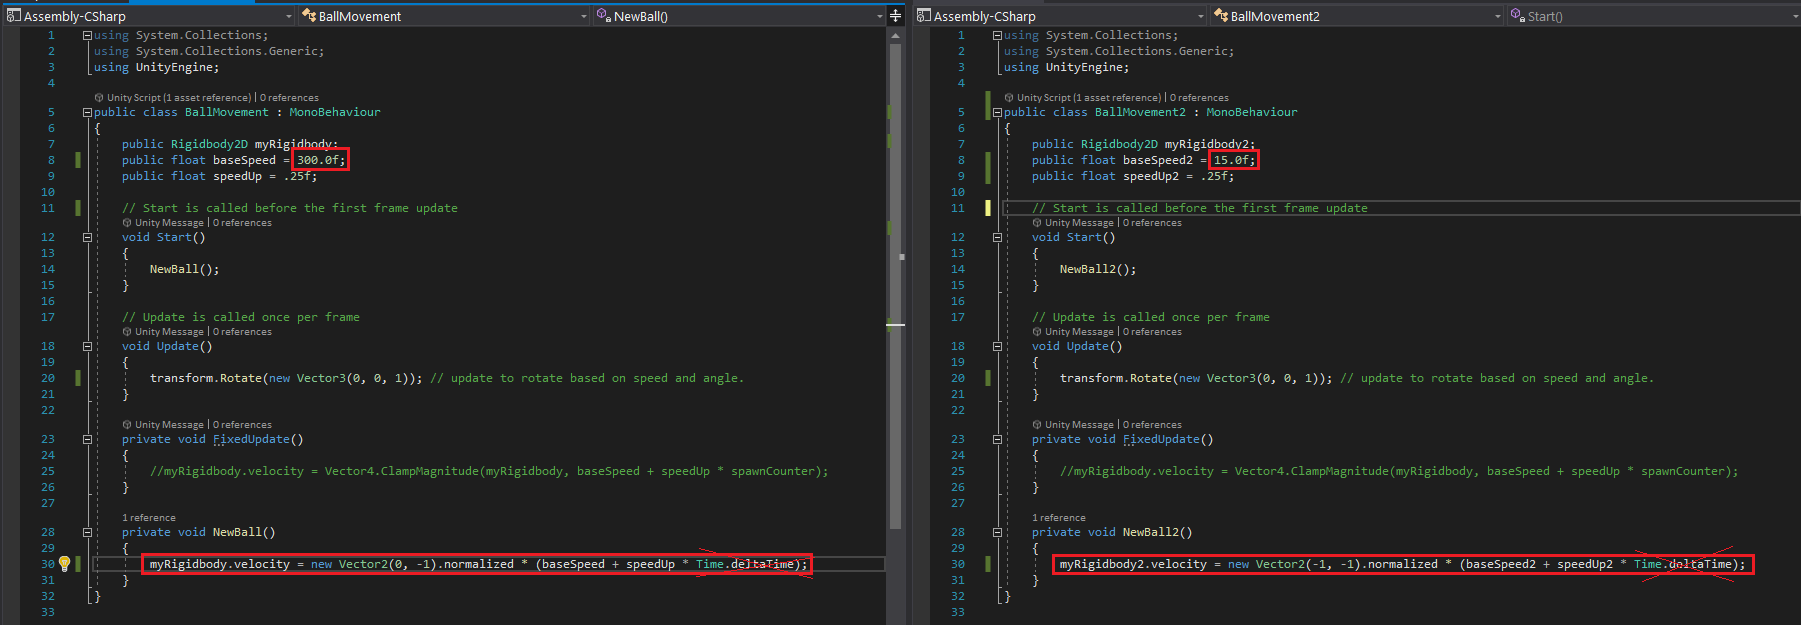Click the left editor vertical scrollbar thumb
The height and width of the screenshot is (625, 1801).
[895, 285]
